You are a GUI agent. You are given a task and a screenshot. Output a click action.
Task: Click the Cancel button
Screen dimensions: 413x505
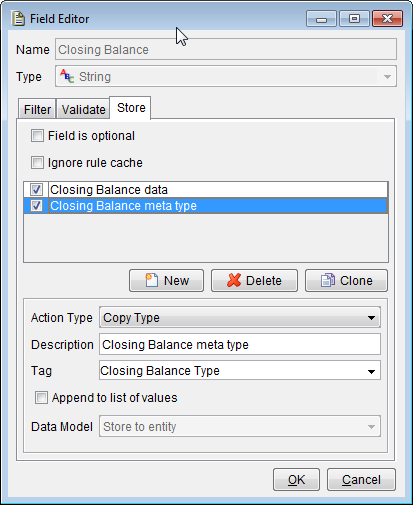361,480
